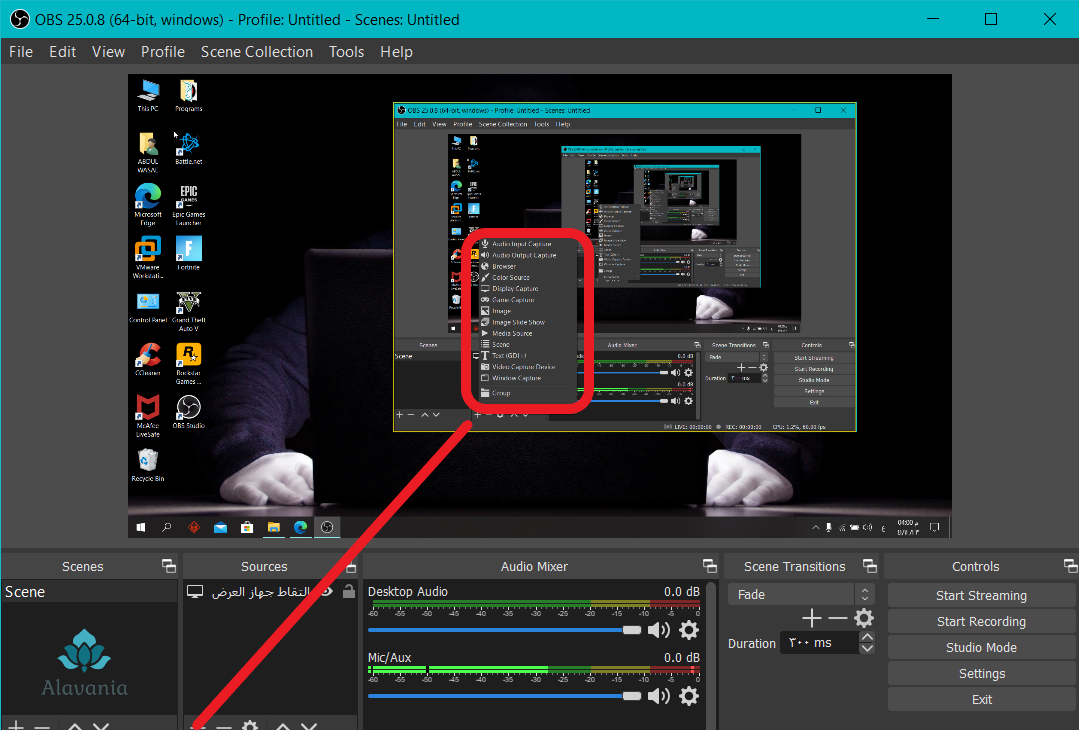
Task: Click the Desktop Audio '0.0 dB' value
Action: pos(681,592)
